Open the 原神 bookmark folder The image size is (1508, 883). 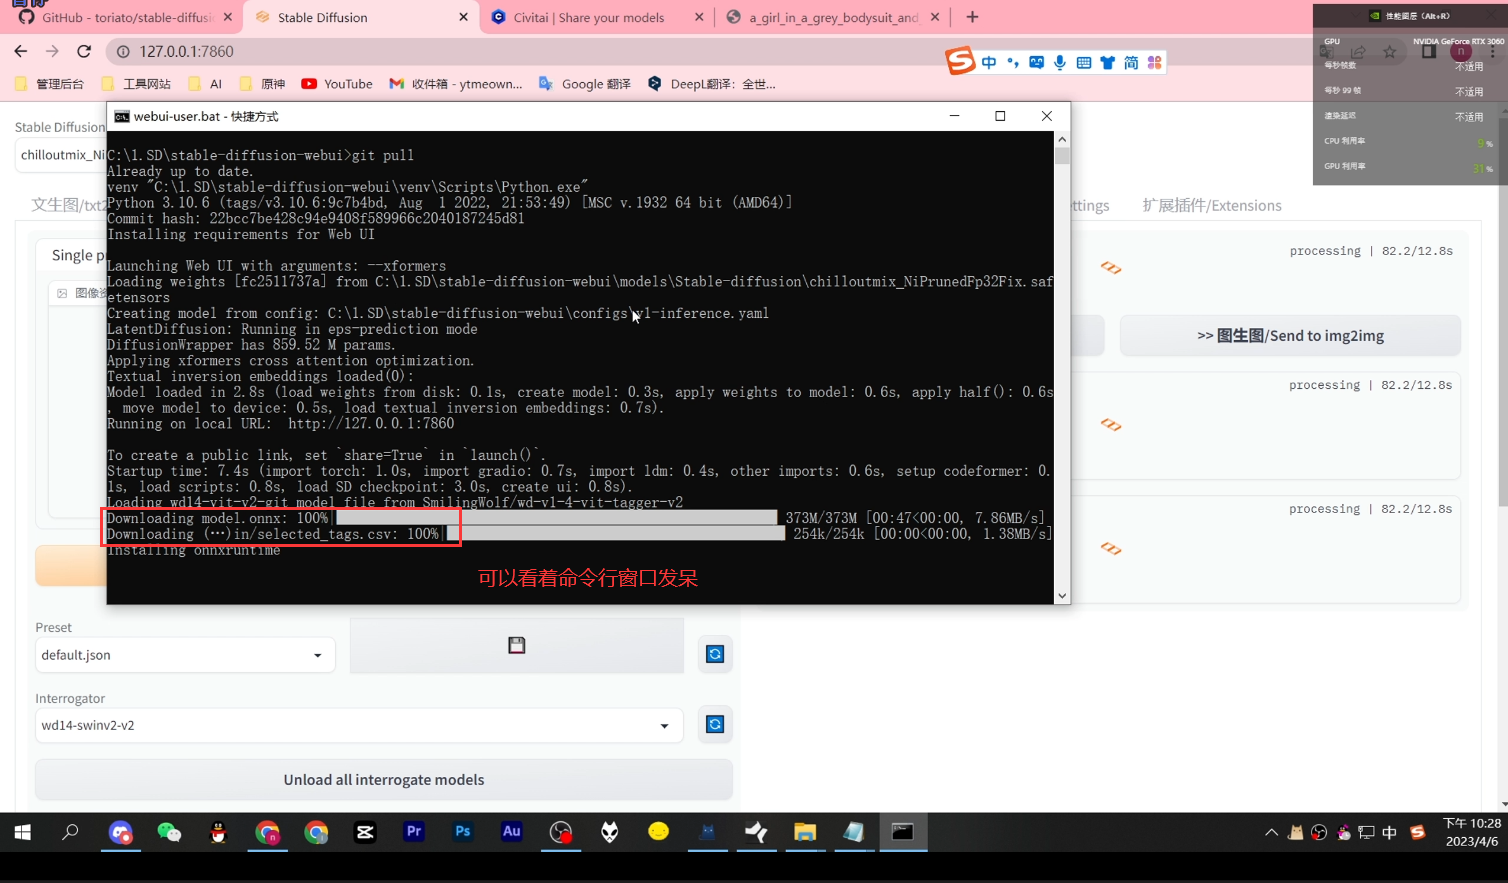(262, 84)
